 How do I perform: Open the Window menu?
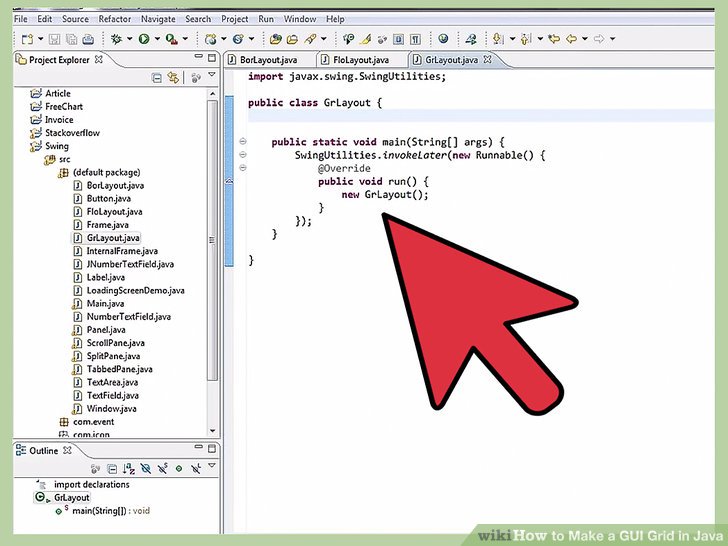coord(300,19)
